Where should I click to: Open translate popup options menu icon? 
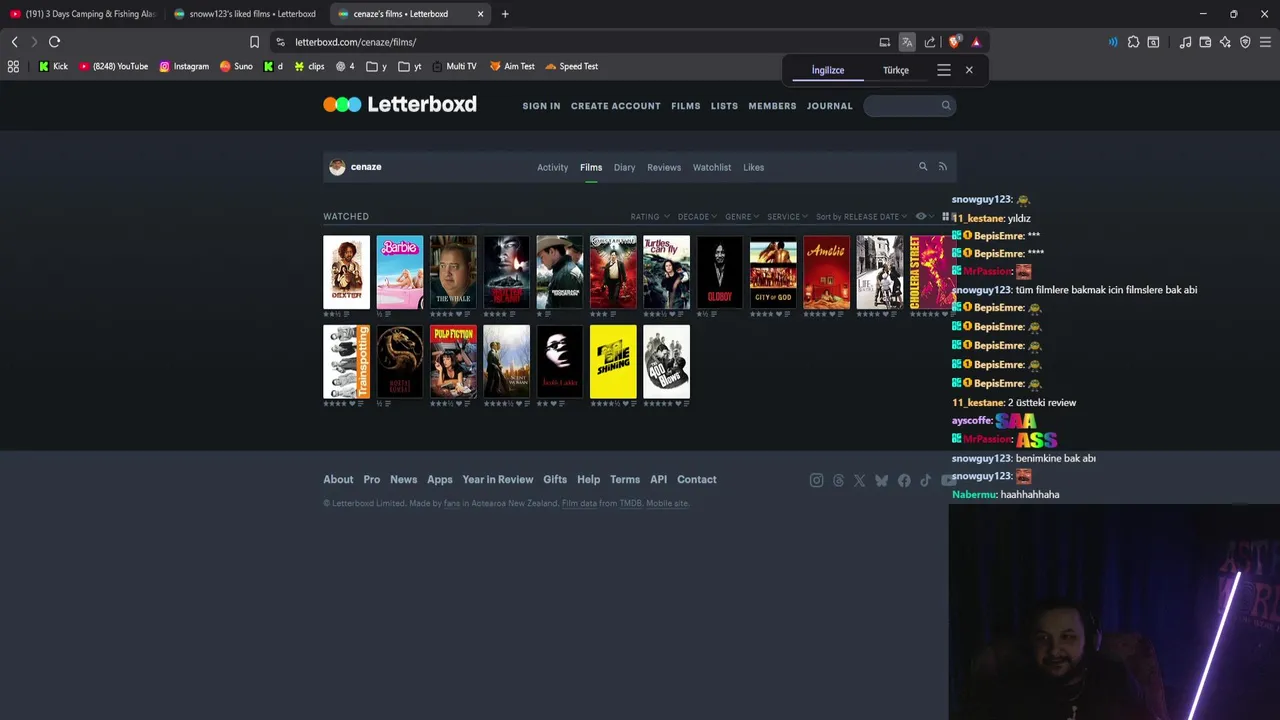[x=943, y=70]
